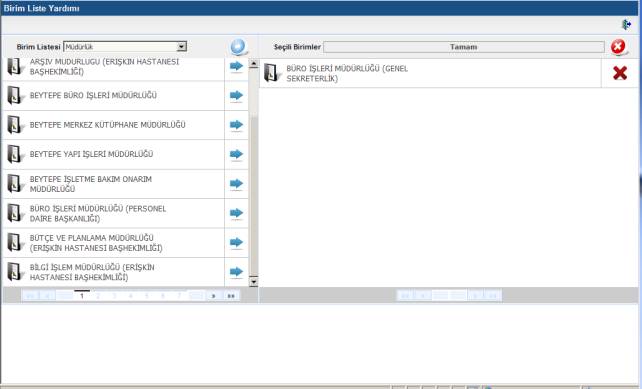Add BÜRO İŞLERİ (PERSONEL DAİRE) via arrow
Viewport: 642px width, 389px height.
click(x=236, y=213)
